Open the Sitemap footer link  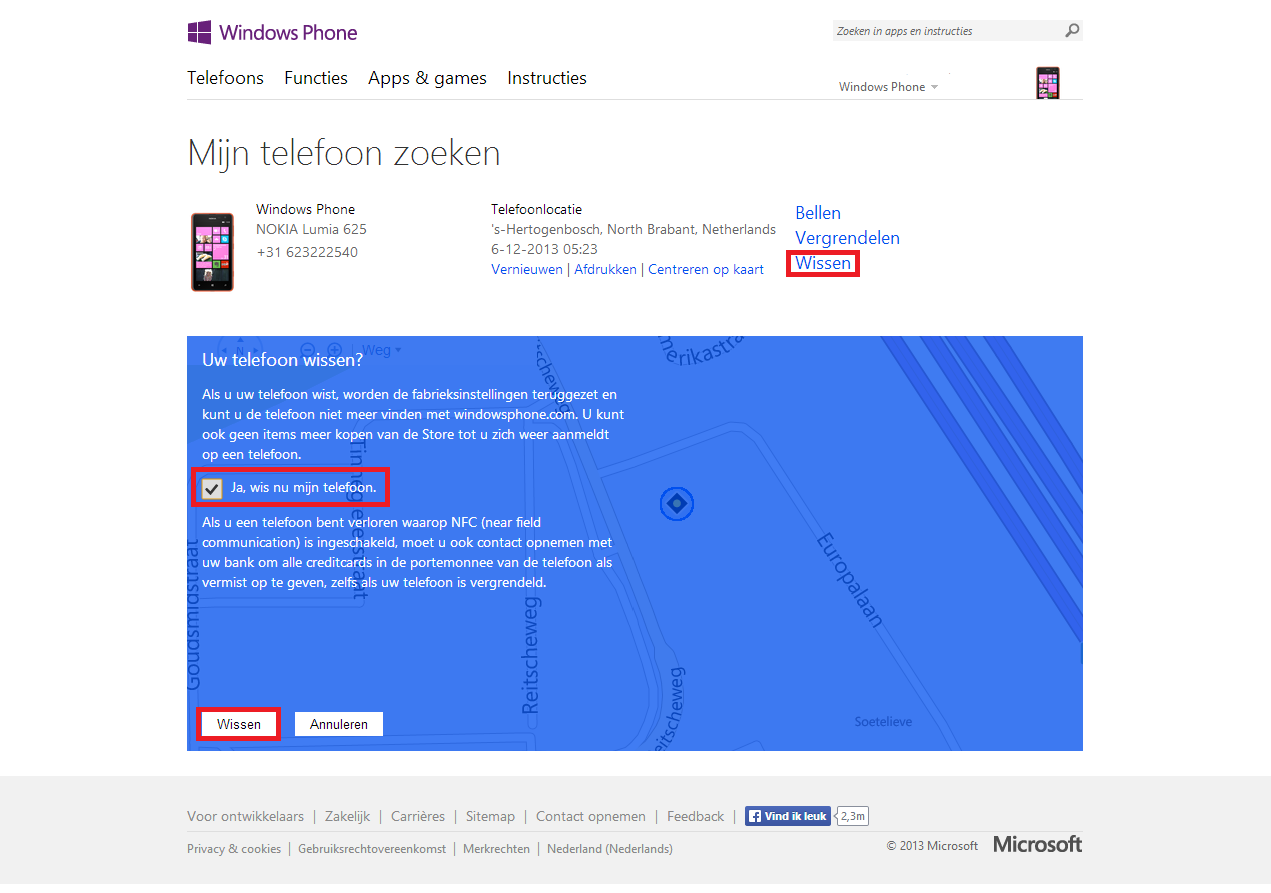[490, 817]
